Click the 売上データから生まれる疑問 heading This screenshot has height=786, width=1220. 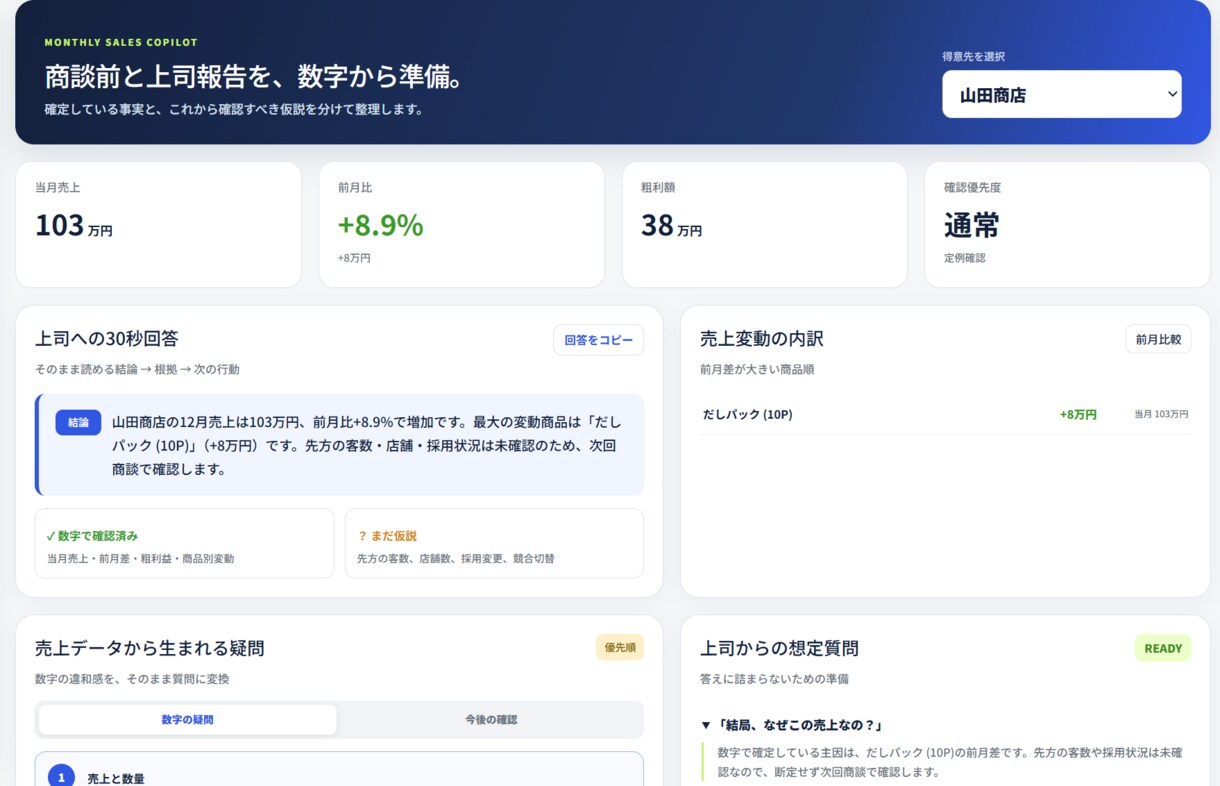click(x=150, y=648)
